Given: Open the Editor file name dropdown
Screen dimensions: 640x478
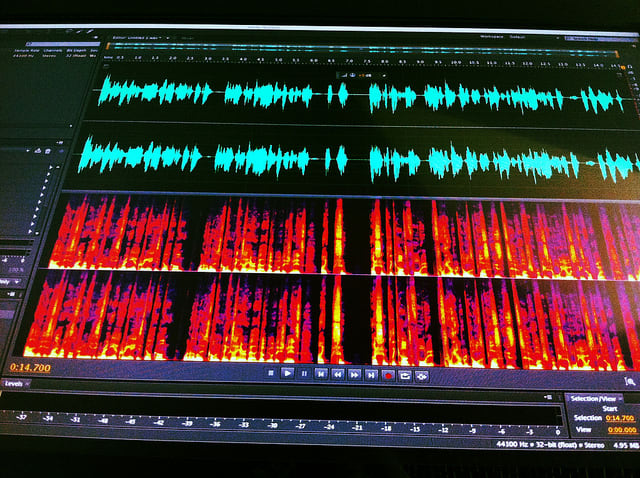Looking at the screenshot, I should pyautogui.click(x=165, y=37).
